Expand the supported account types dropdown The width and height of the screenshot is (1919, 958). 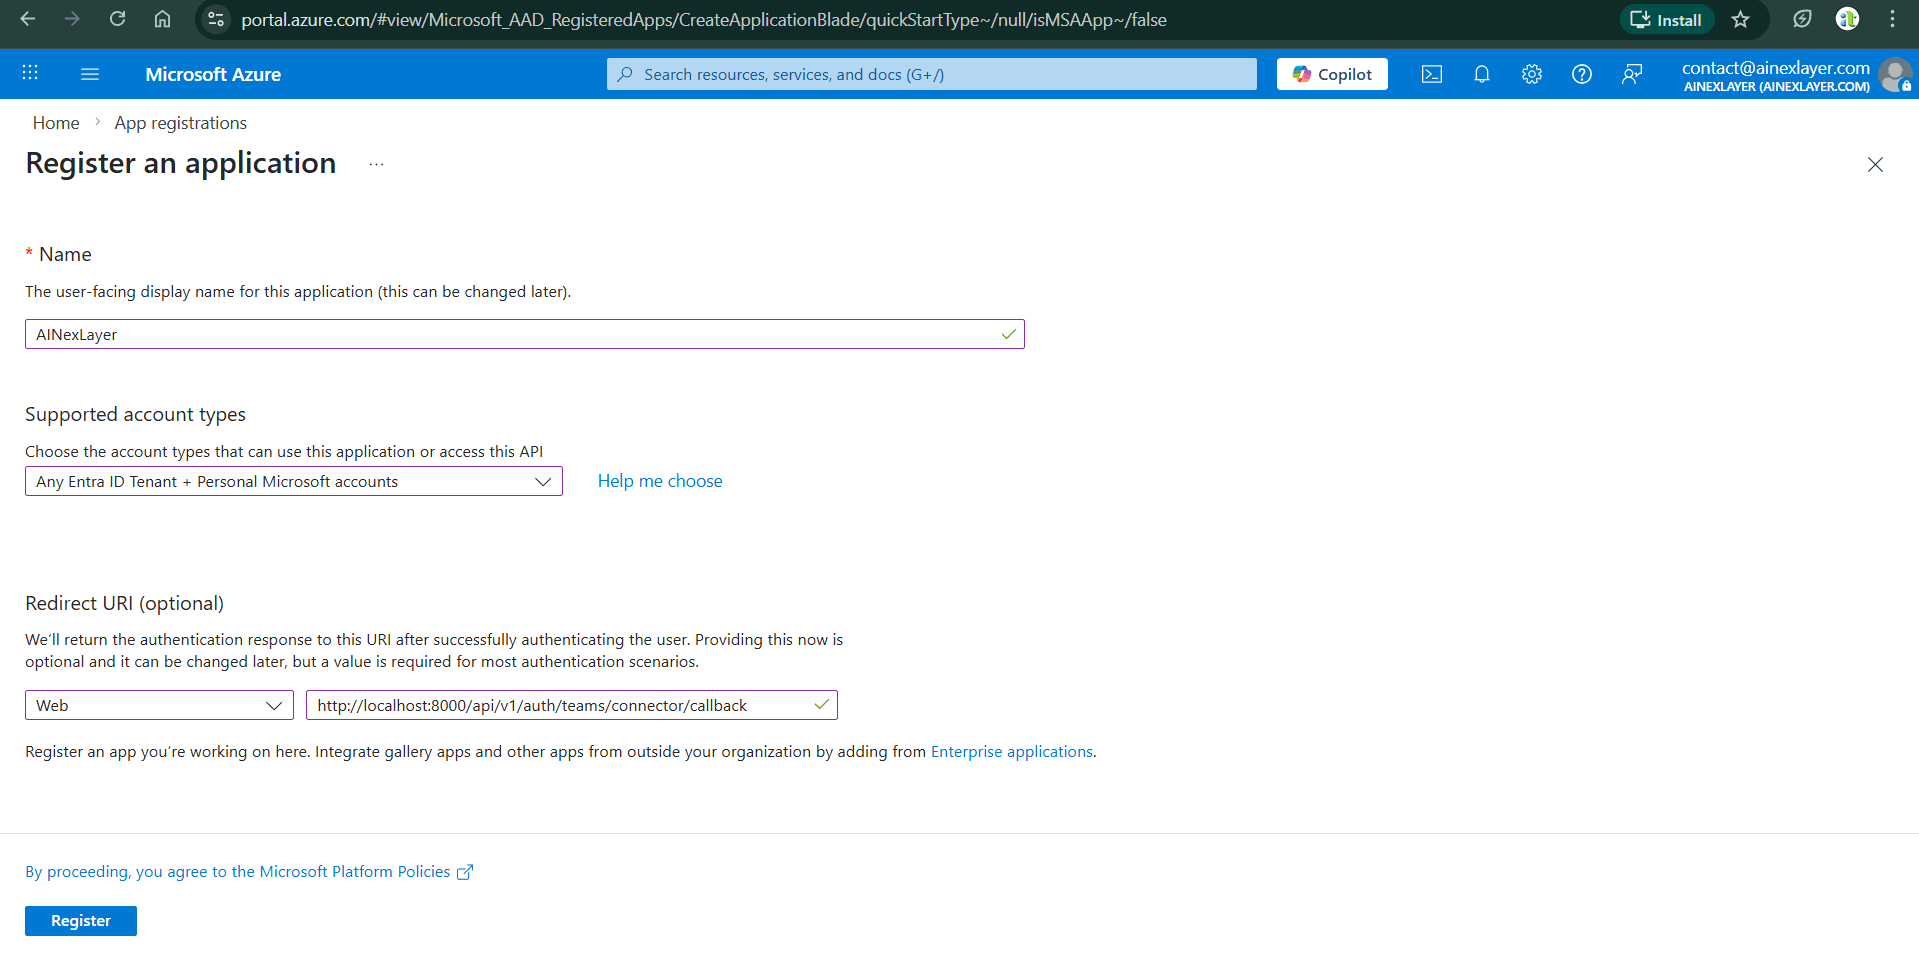point(293,481)
